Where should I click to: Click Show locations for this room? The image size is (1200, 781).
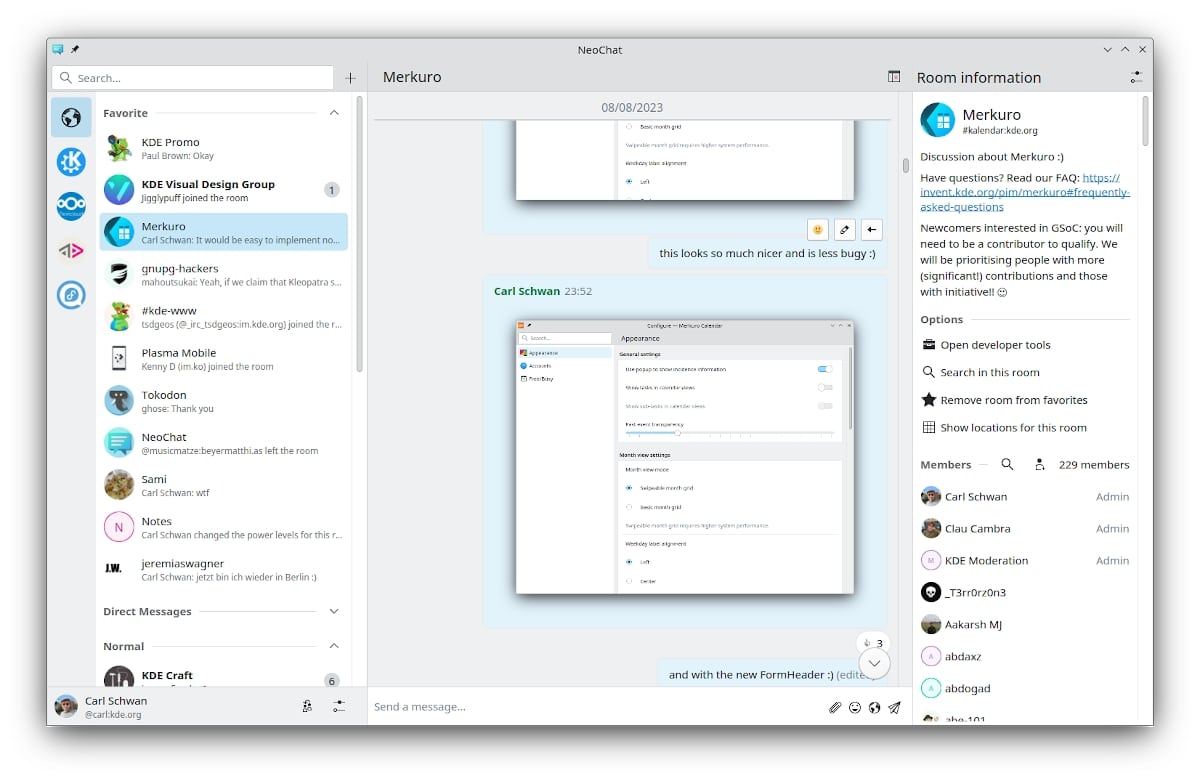pos(1025,427)
